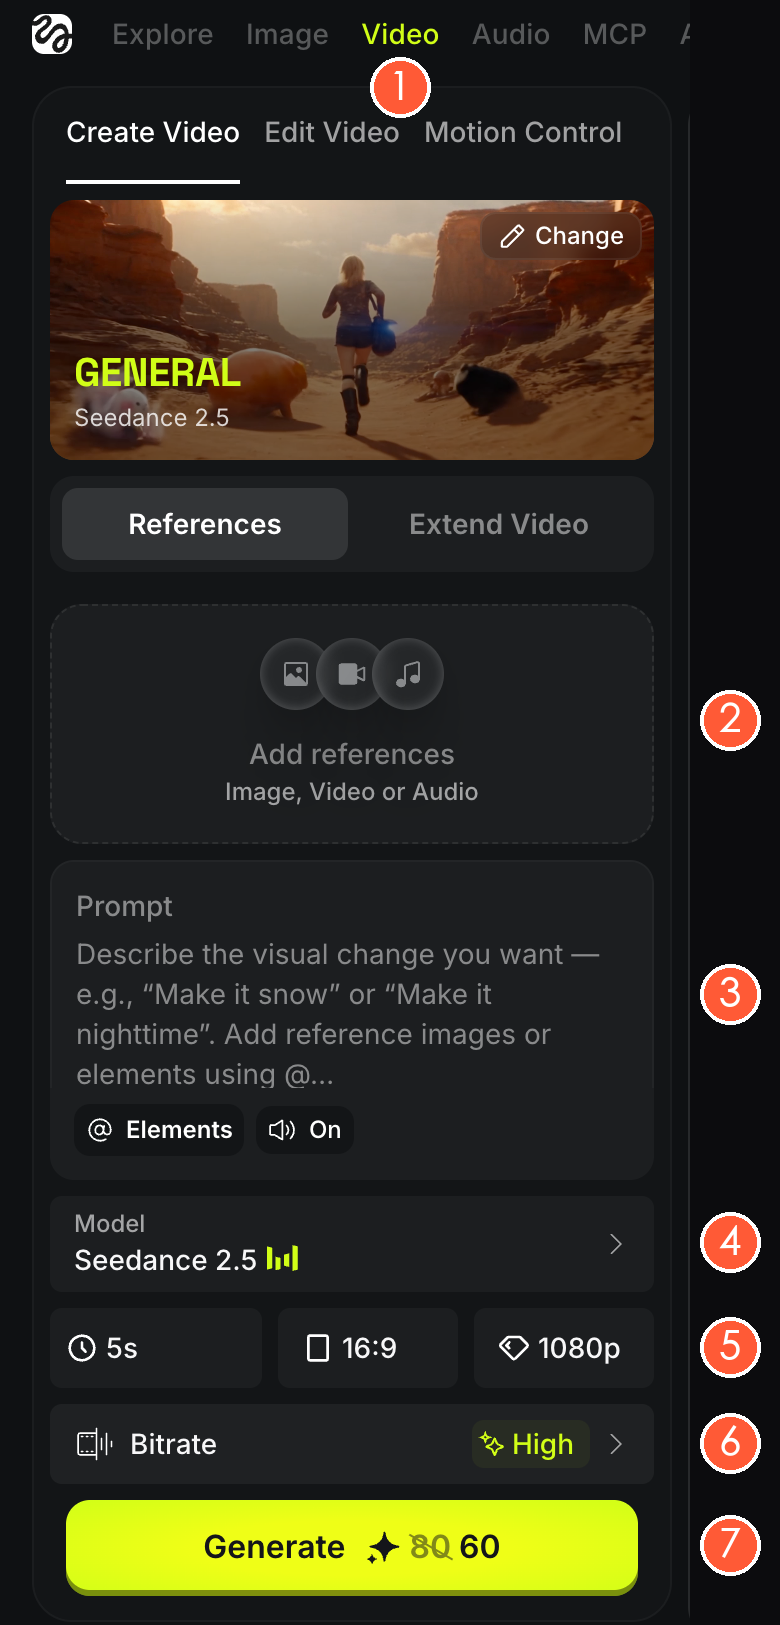
Task: Toggle audio On in the prompt box
Action: pos(305,1130)
